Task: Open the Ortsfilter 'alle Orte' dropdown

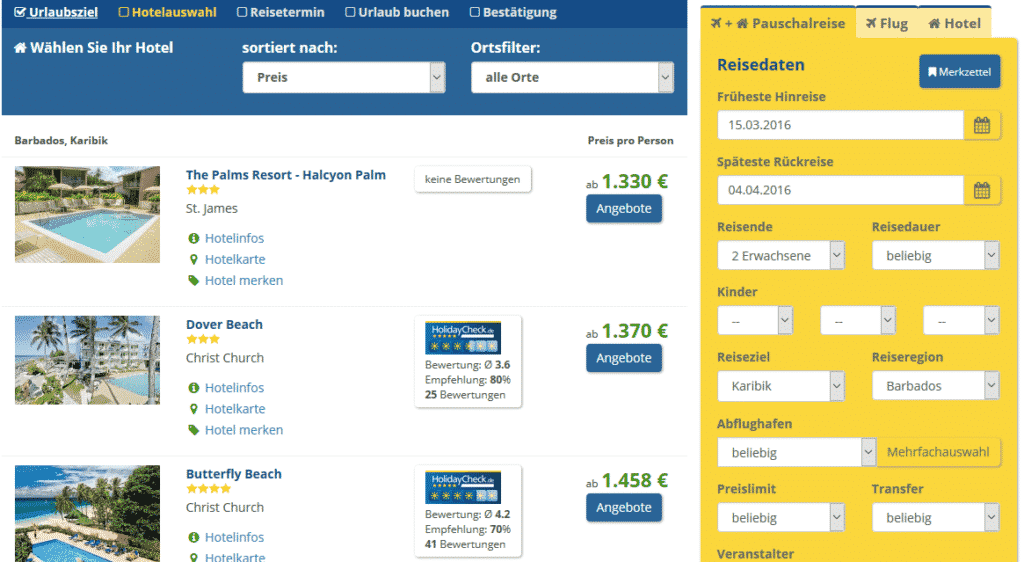Action: (x=572, y=78)
